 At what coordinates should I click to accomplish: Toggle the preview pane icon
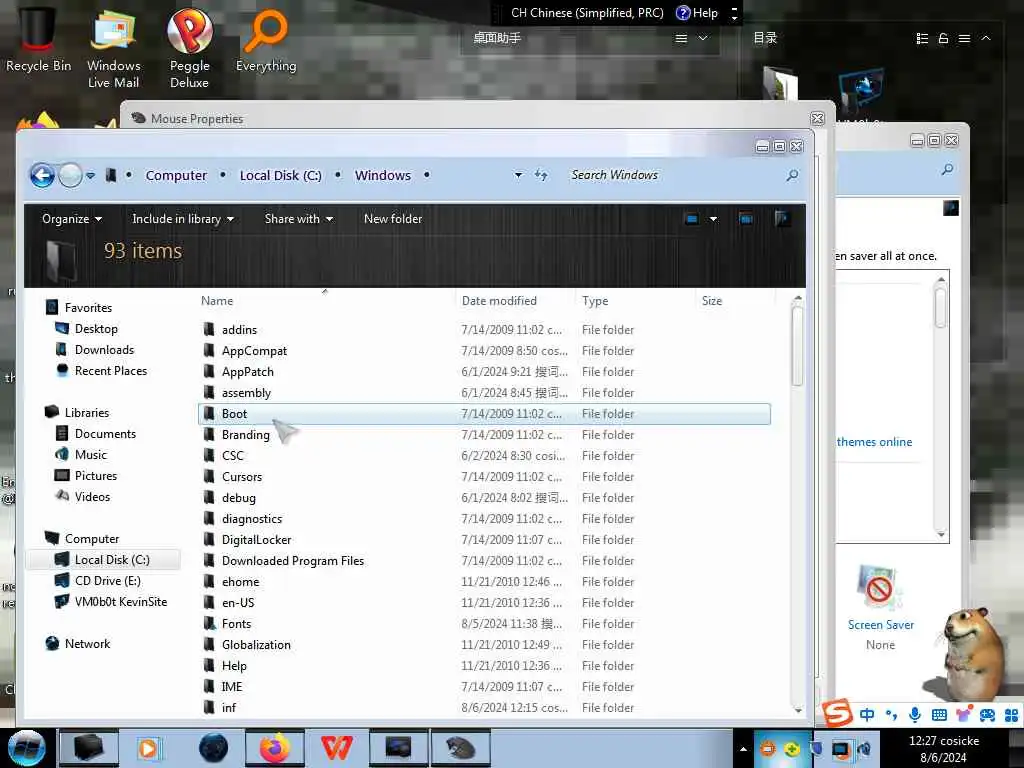(x=746, y=219)
